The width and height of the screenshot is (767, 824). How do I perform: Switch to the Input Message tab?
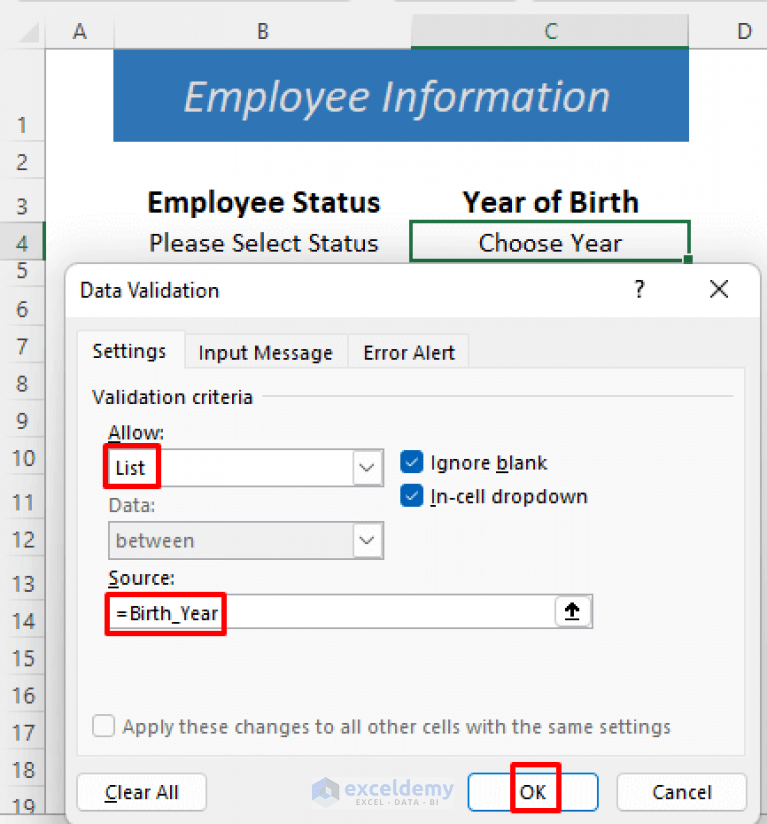265,352
